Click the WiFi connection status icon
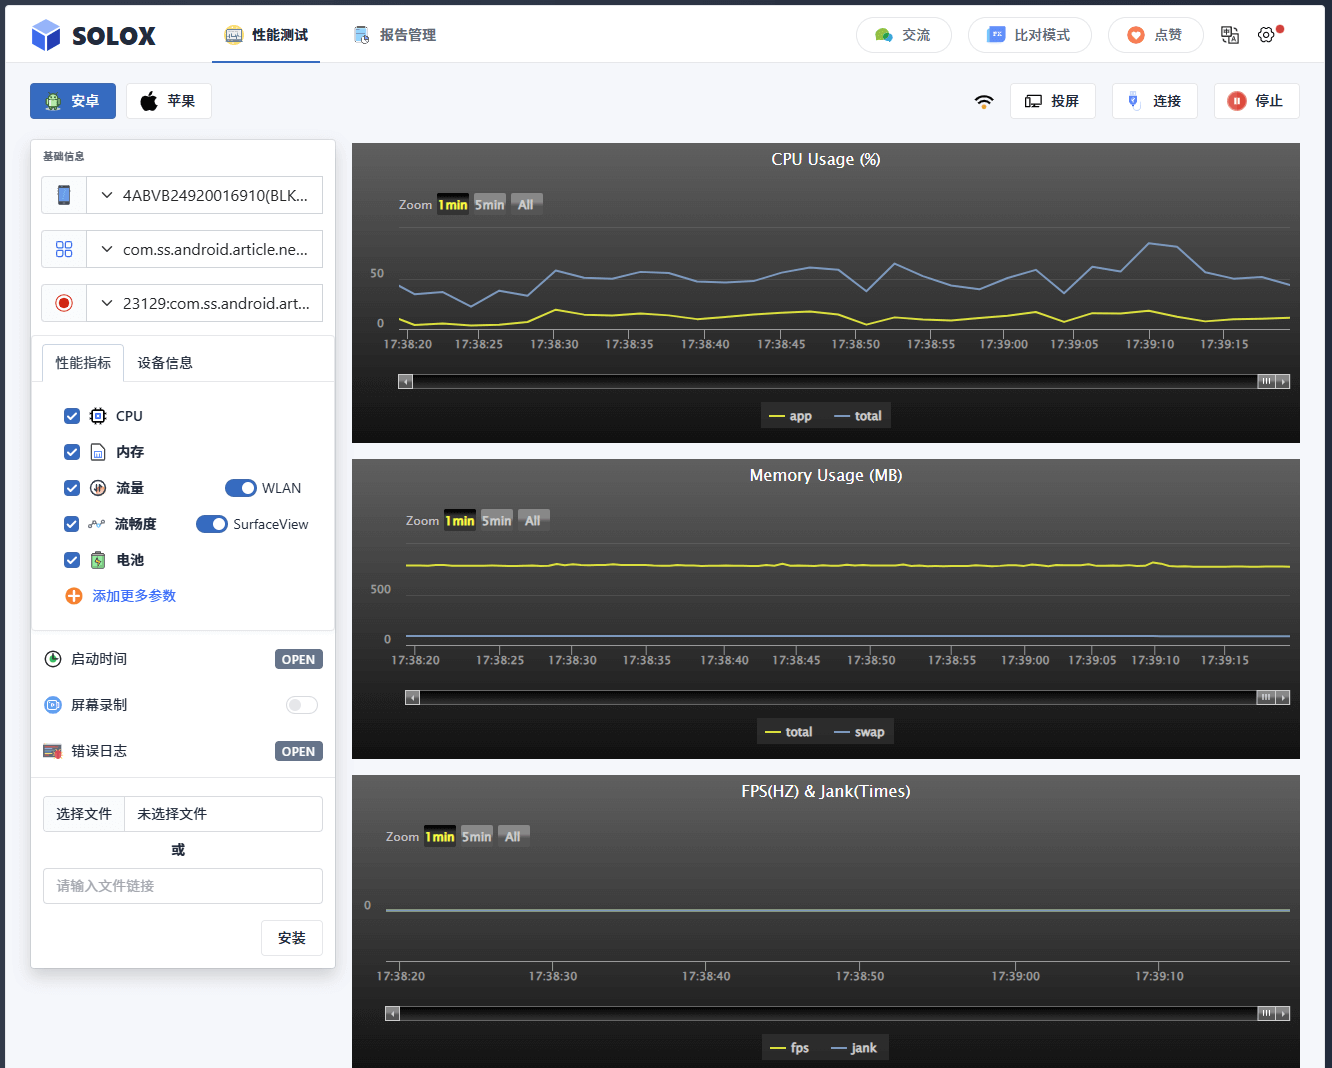This screenshot has height=1068, width=1332. click(984, 101)
